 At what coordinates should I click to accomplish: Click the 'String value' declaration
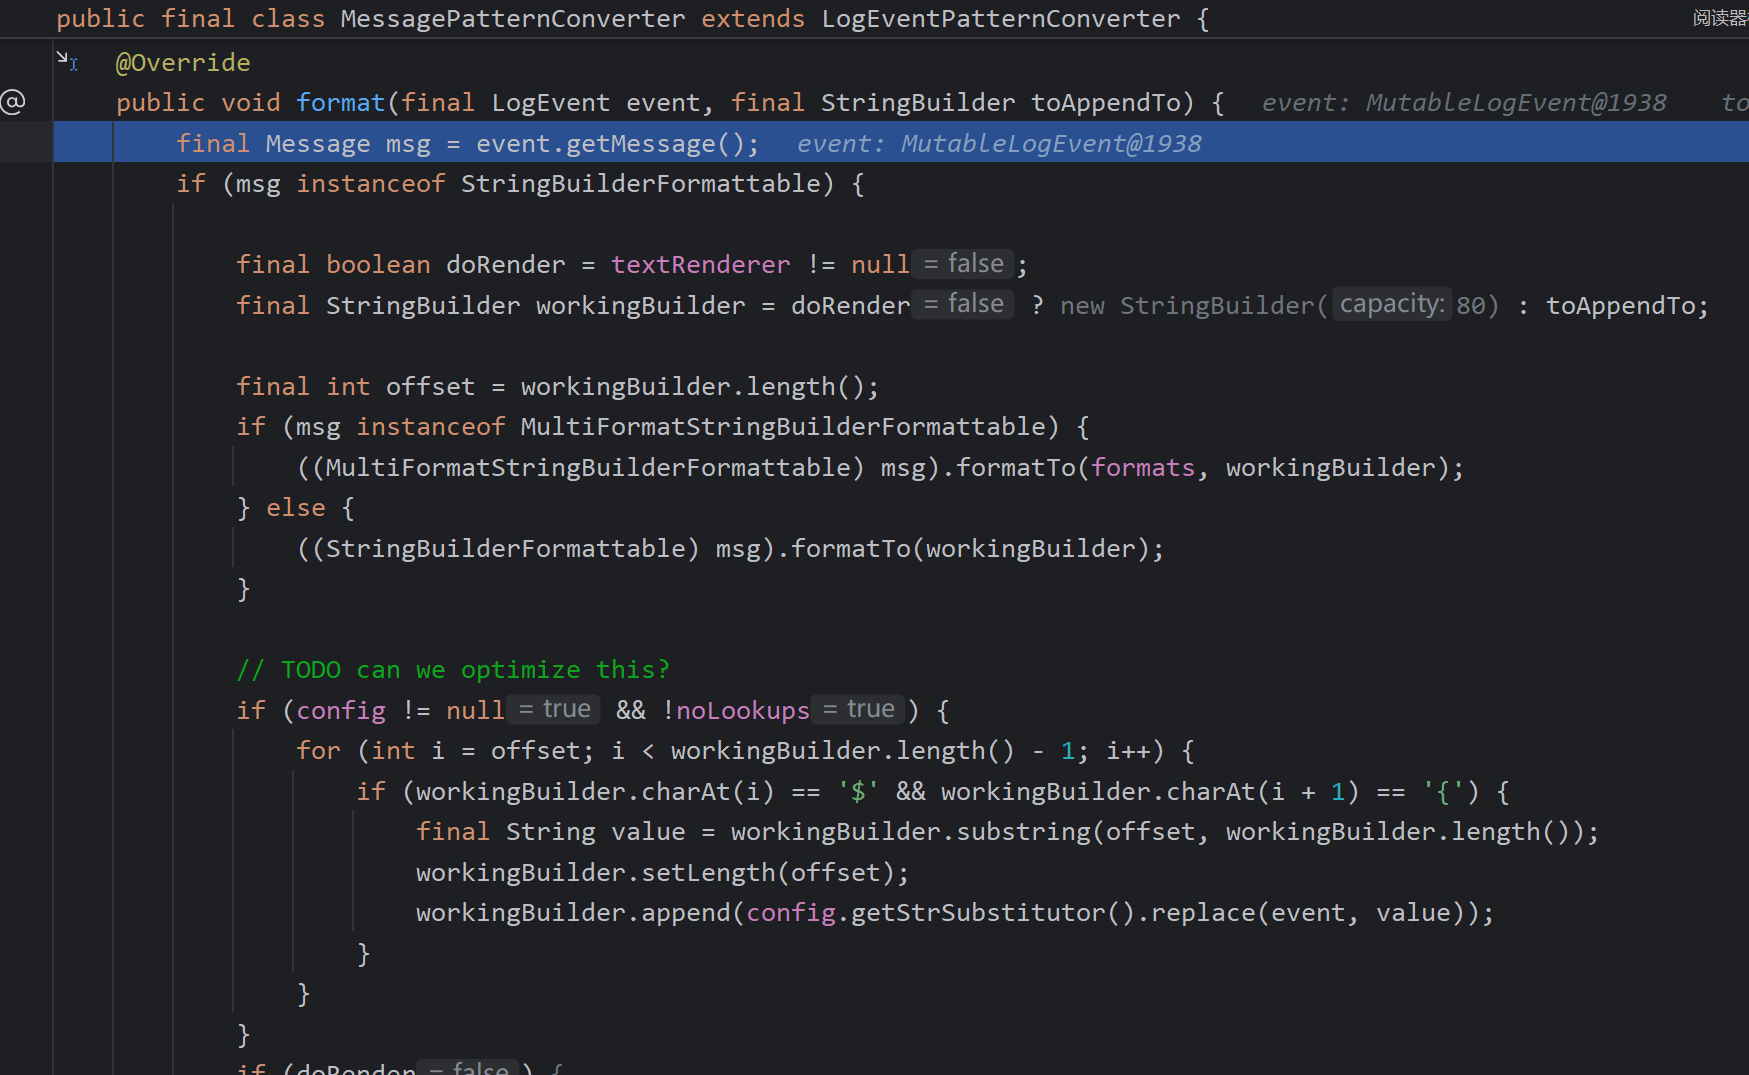click(x=596, y=832)
